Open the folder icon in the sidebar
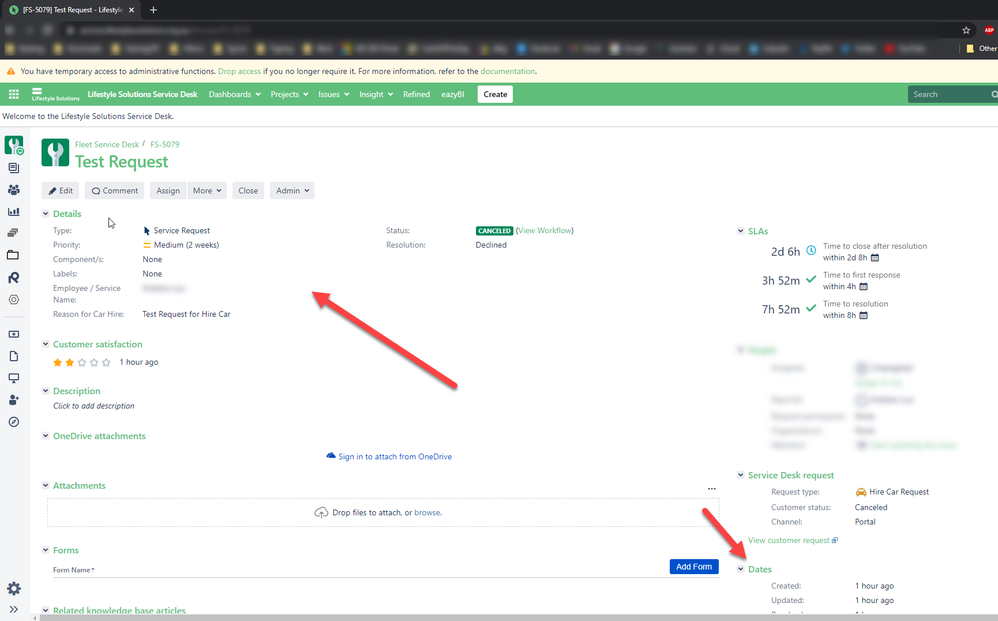This screenshot has width=998, height=621. 13,255
